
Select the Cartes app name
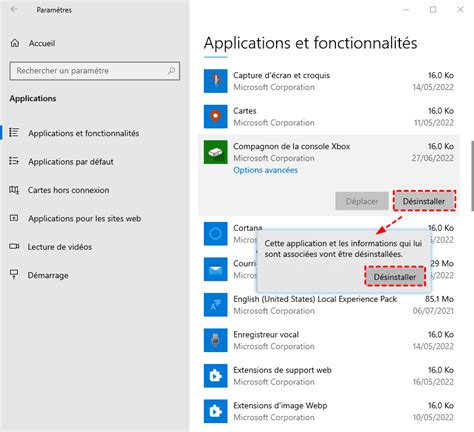click(245, 111)
